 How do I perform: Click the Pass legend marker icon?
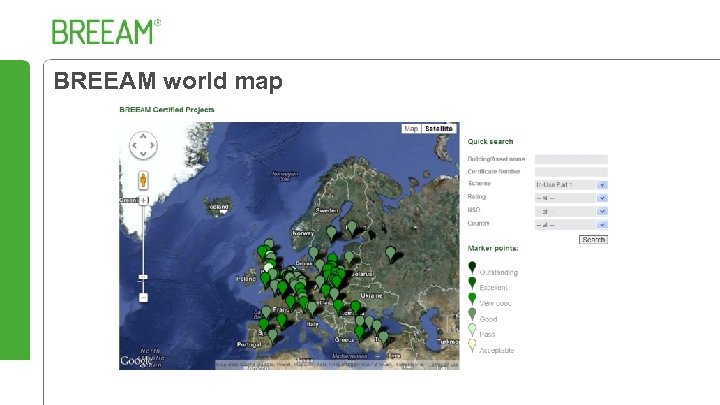pos(472,330)
